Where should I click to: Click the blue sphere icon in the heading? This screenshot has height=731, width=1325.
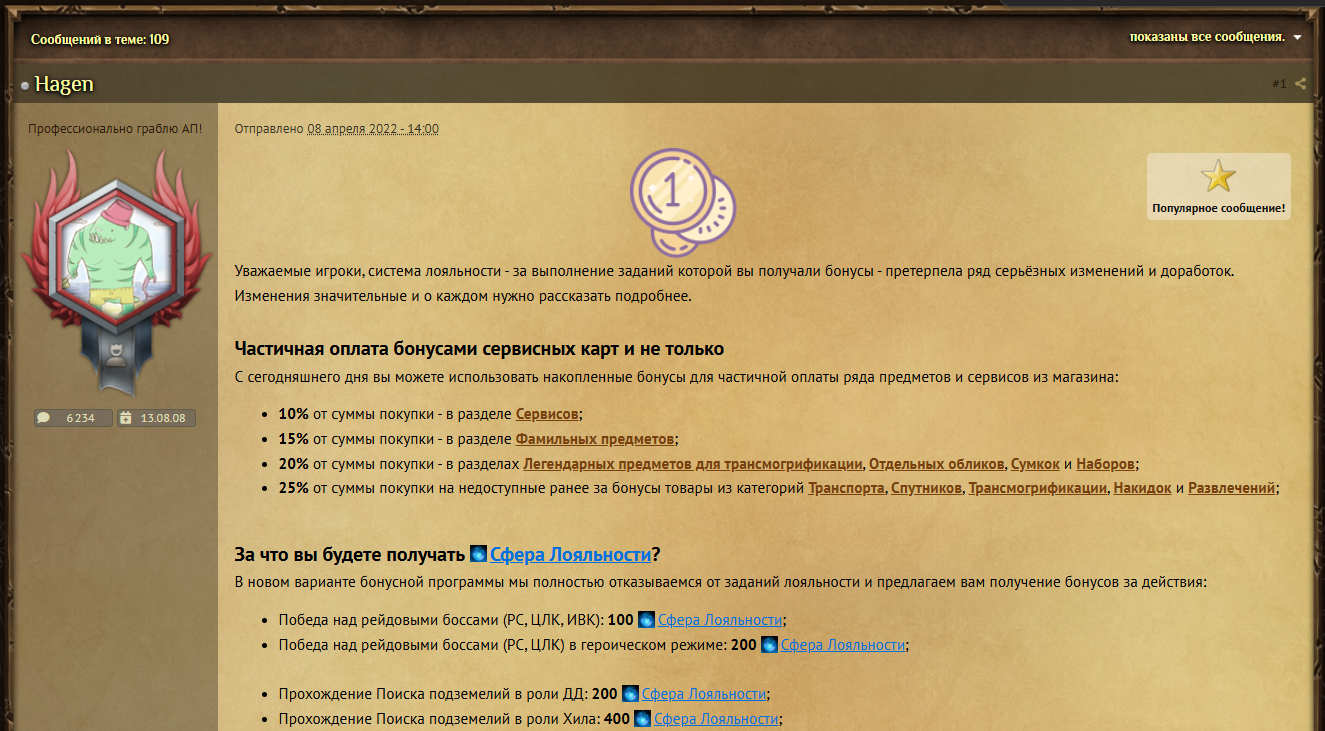coord(478,555)
